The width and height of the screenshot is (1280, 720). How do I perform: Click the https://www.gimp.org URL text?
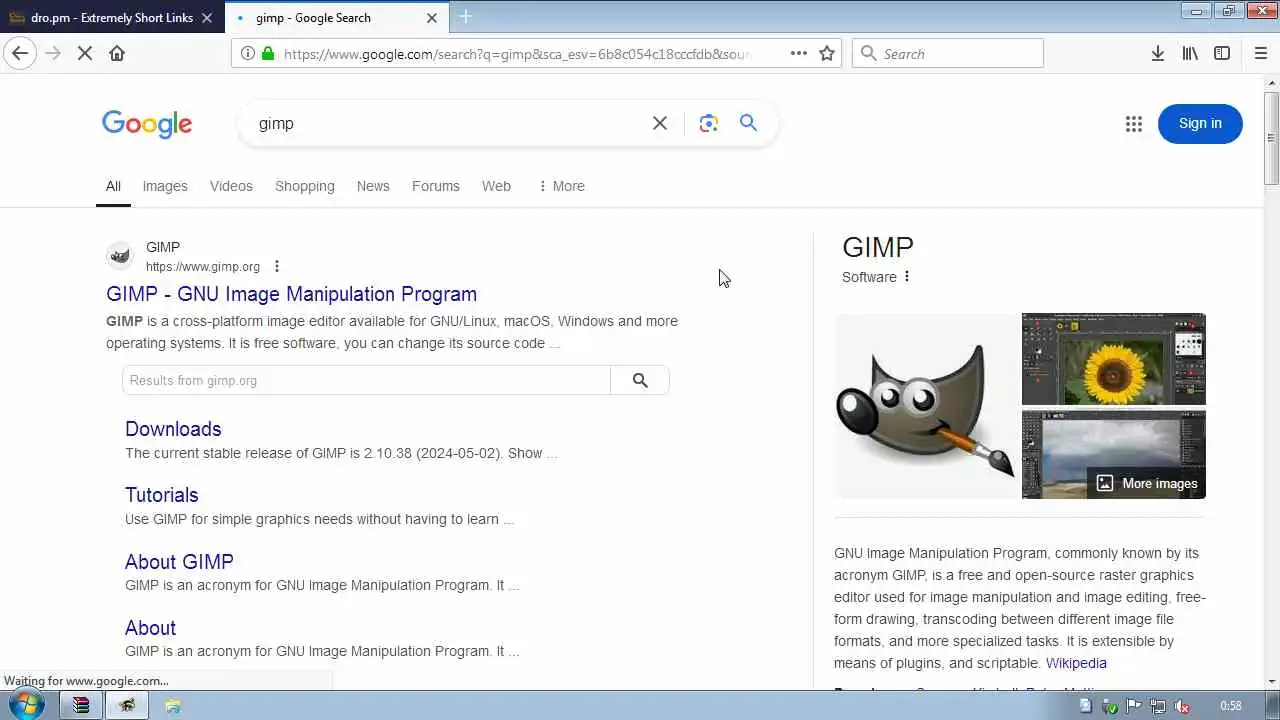[x=203, y=266]
